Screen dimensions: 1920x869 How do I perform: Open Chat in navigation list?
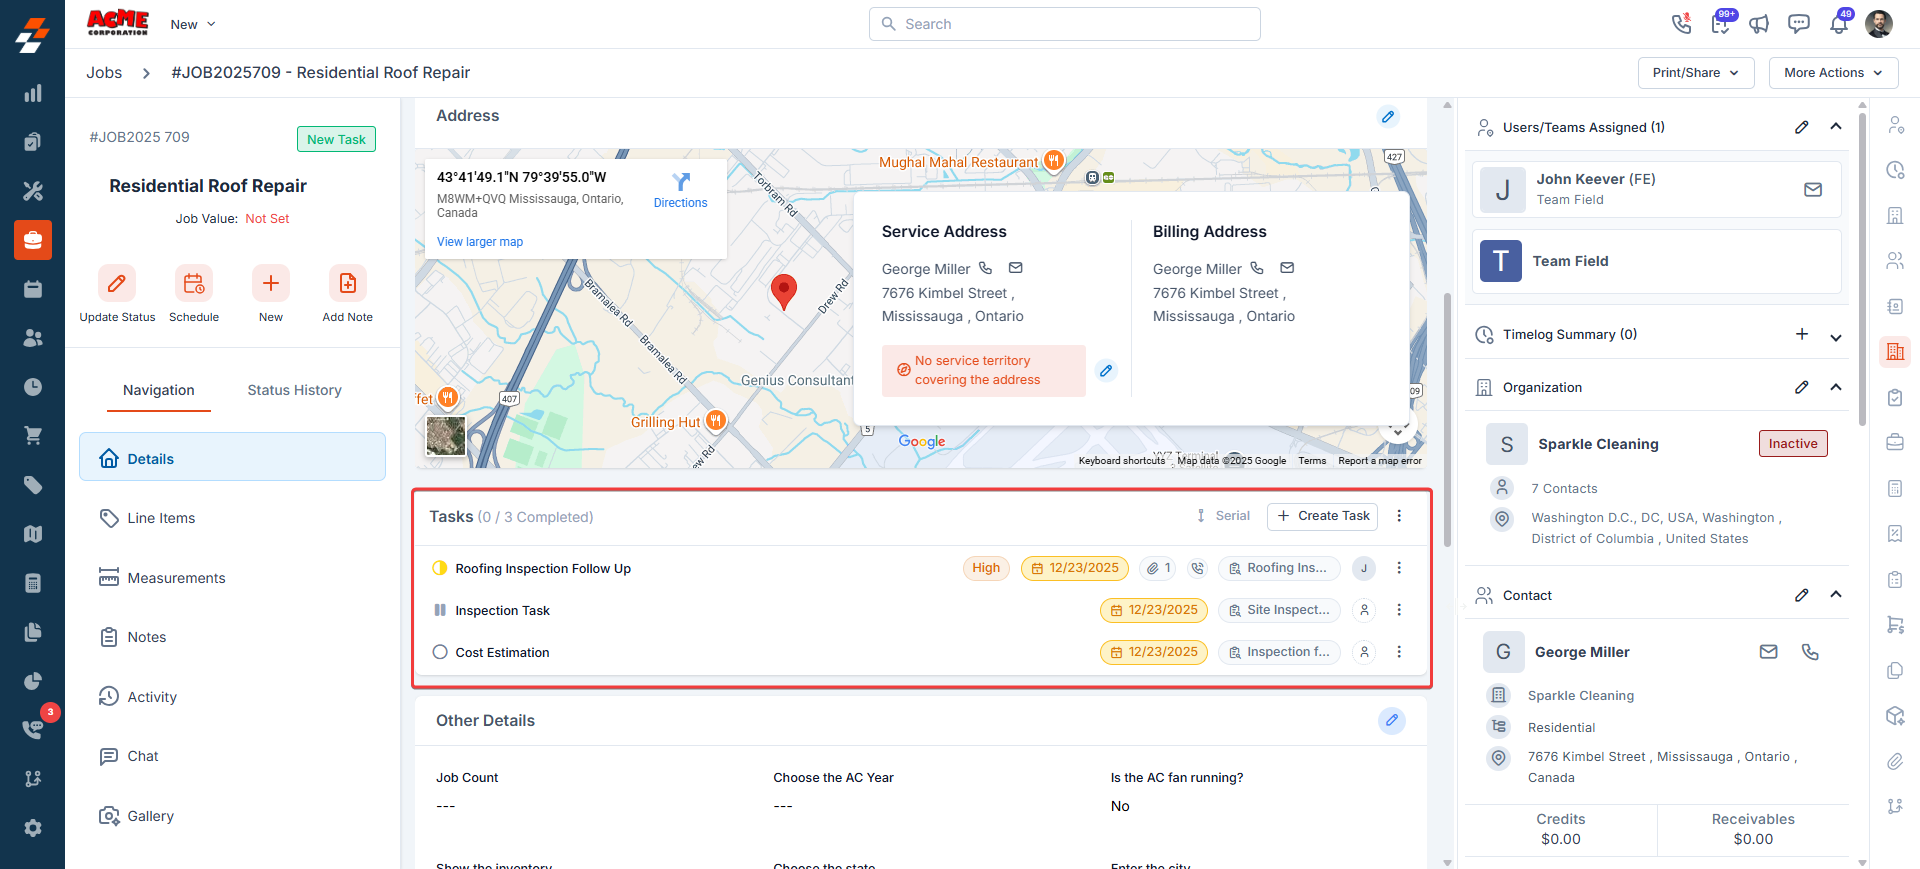click(x=232, y=756)
